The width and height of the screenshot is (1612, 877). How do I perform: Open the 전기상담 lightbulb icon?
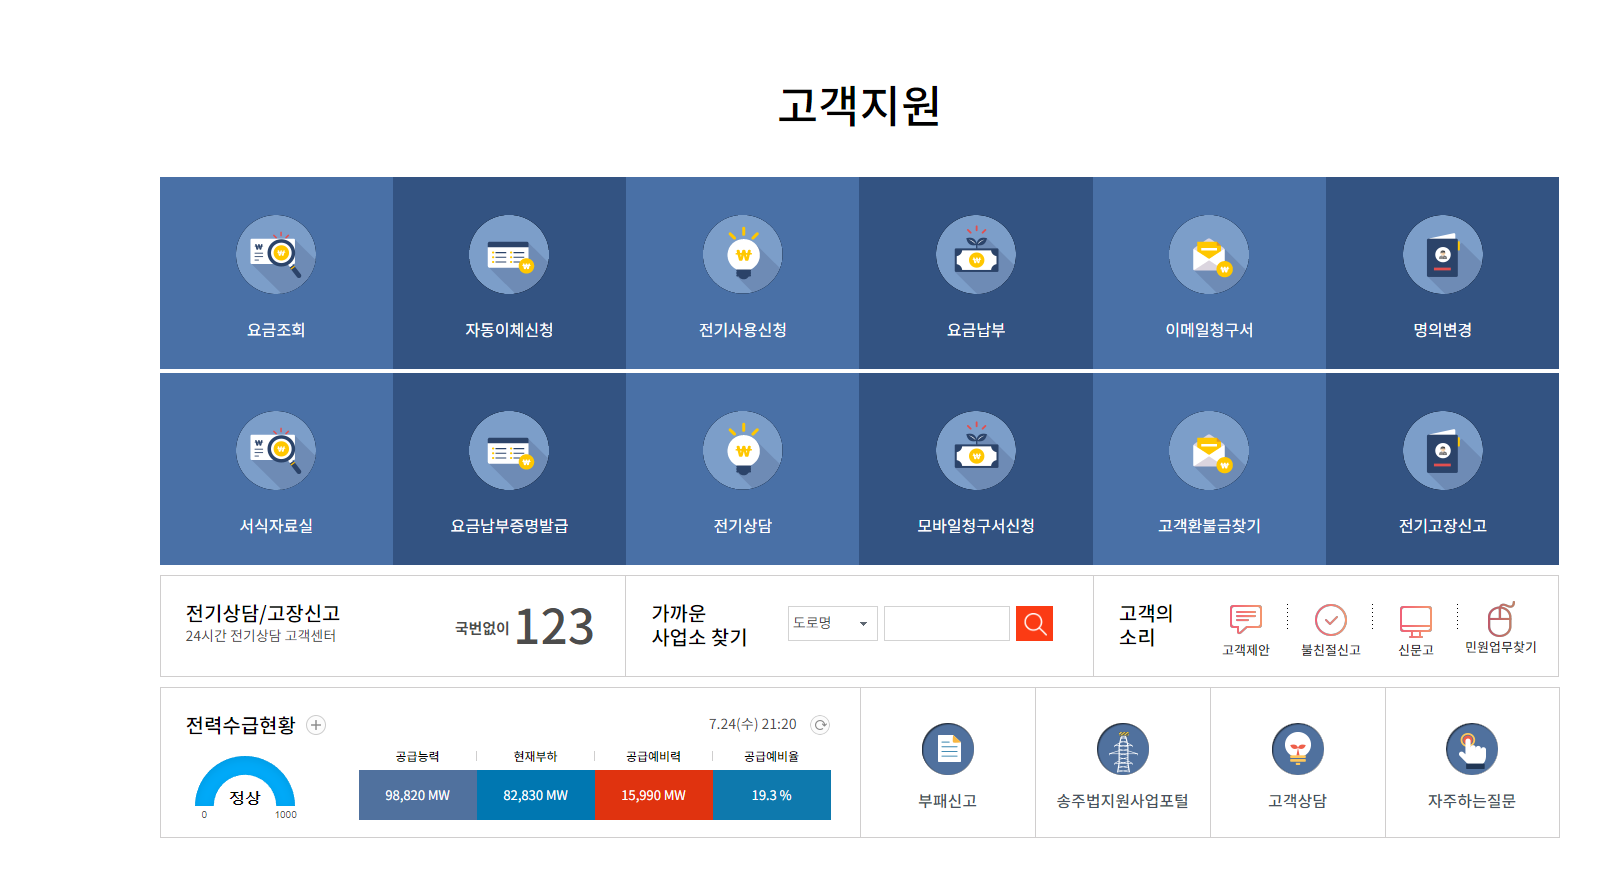743,451
